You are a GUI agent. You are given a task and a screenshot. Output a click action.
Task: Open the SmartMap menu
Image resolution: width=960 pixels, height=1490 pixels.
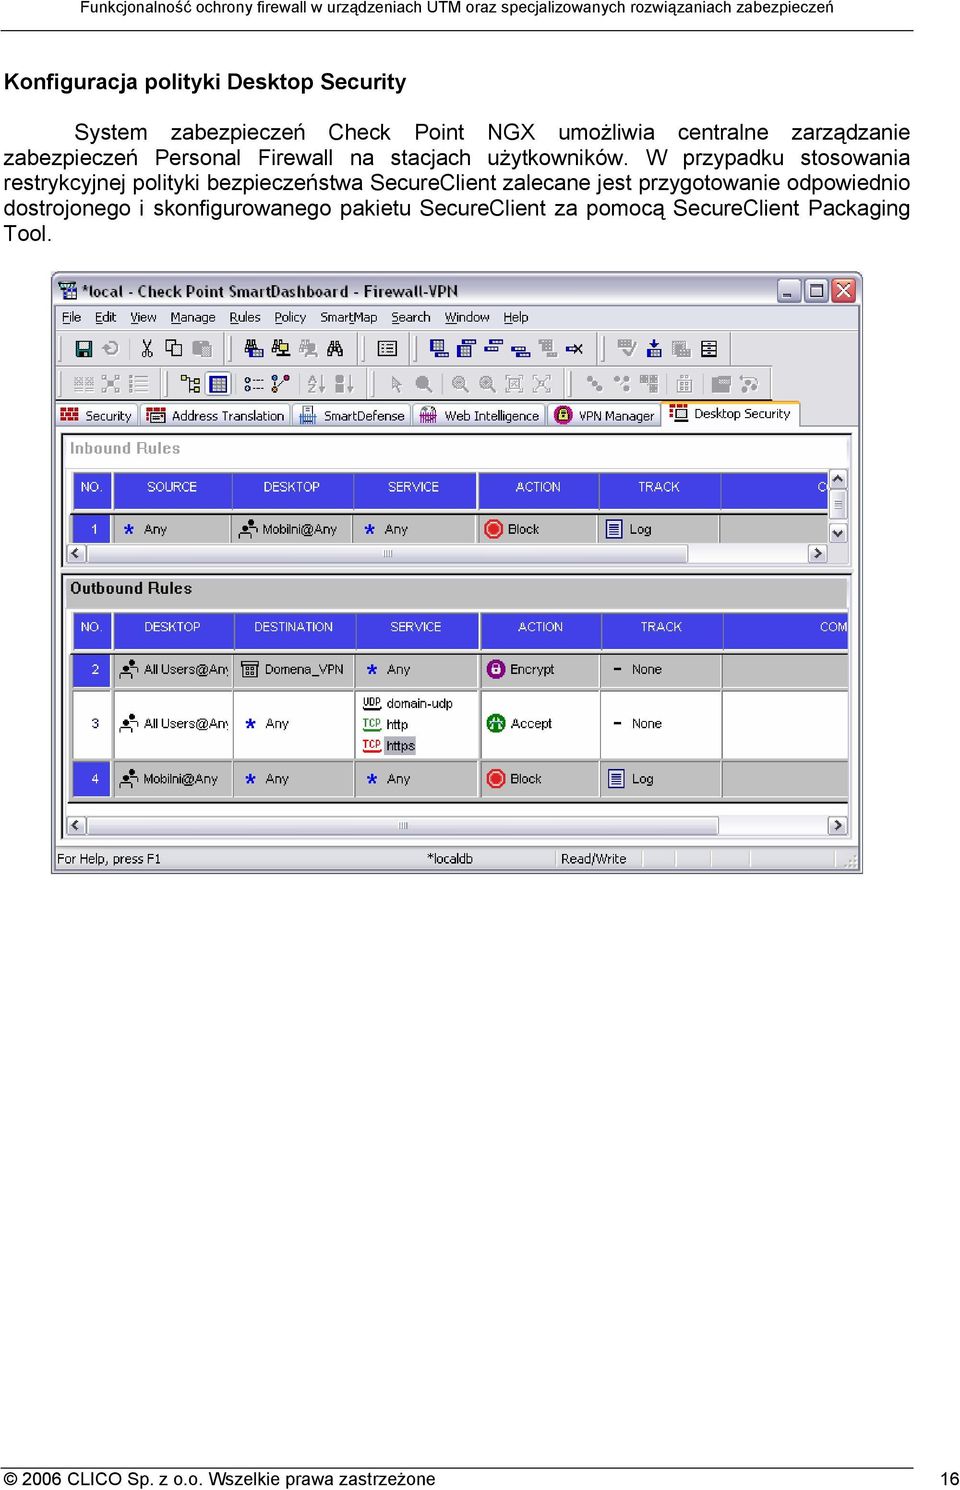tap(349, 317)
